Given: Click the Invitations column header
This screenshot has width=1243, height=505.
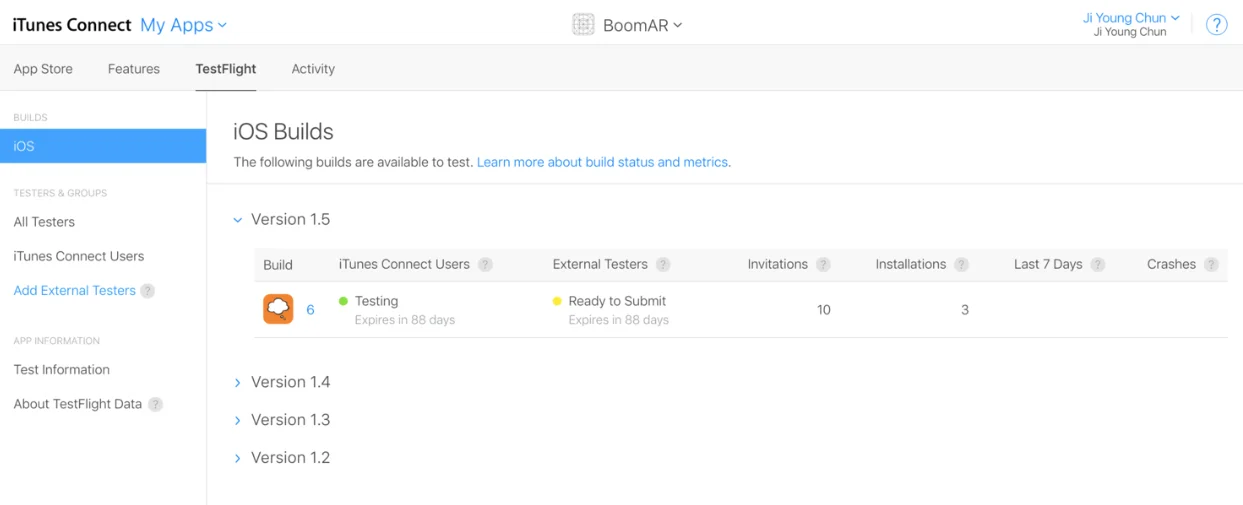Looking at the screenshot, I should [777, 265].
